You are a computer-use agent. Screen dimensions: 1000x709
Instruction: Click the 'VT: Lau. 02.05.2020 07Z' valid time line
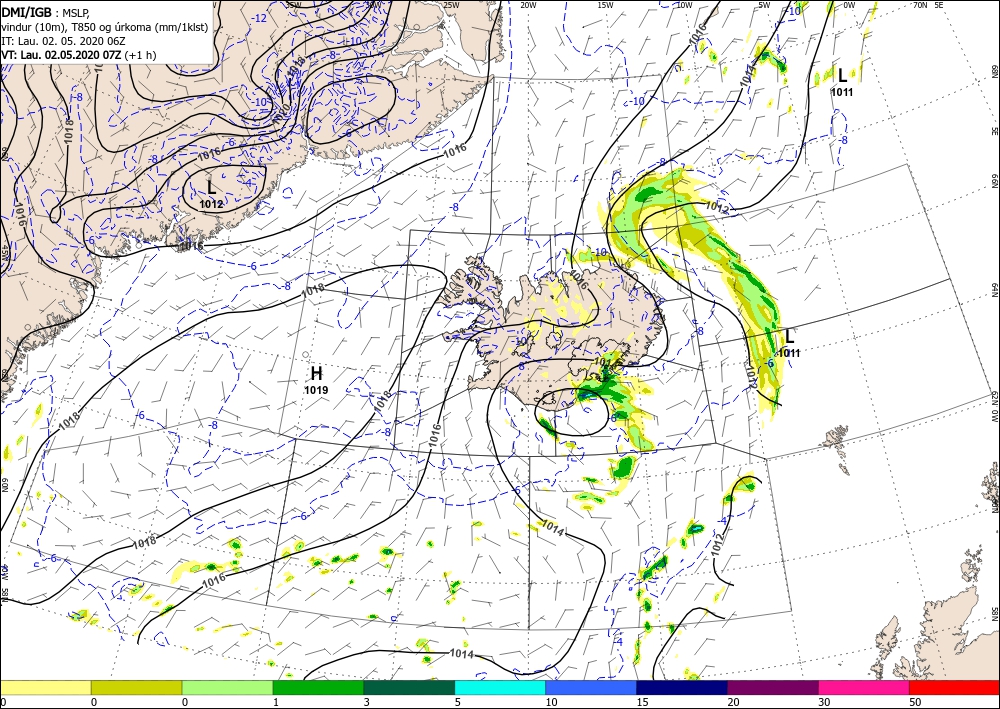(61, 55)
